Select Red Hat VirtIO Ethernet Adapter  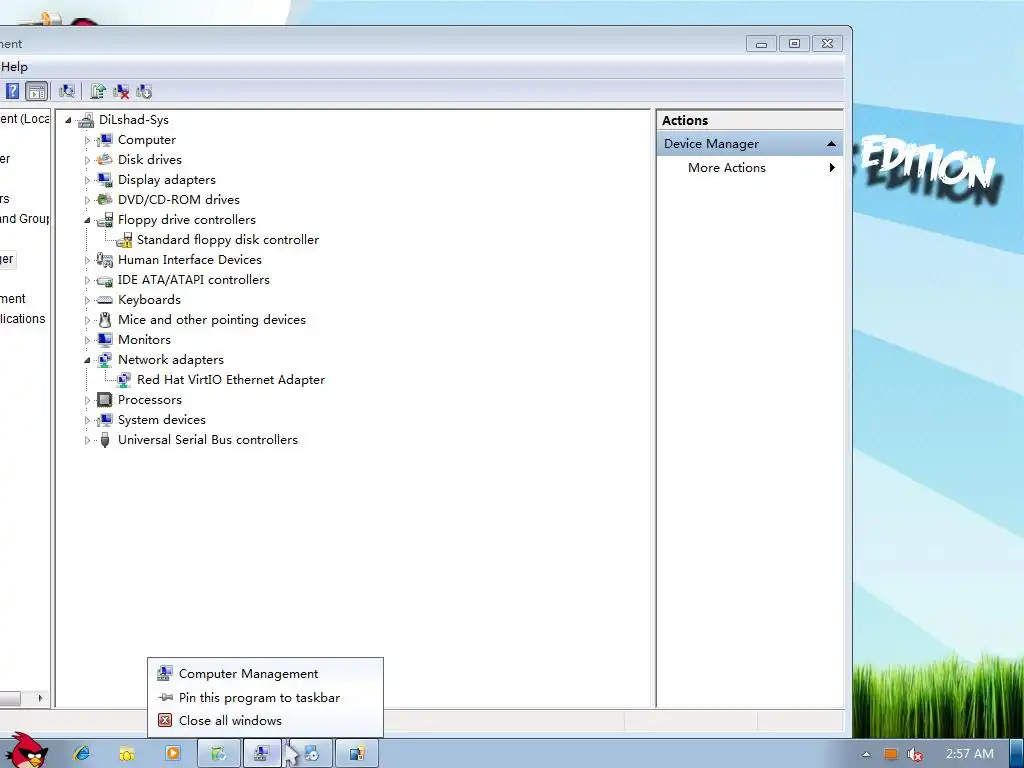click(x=231, y=379)
